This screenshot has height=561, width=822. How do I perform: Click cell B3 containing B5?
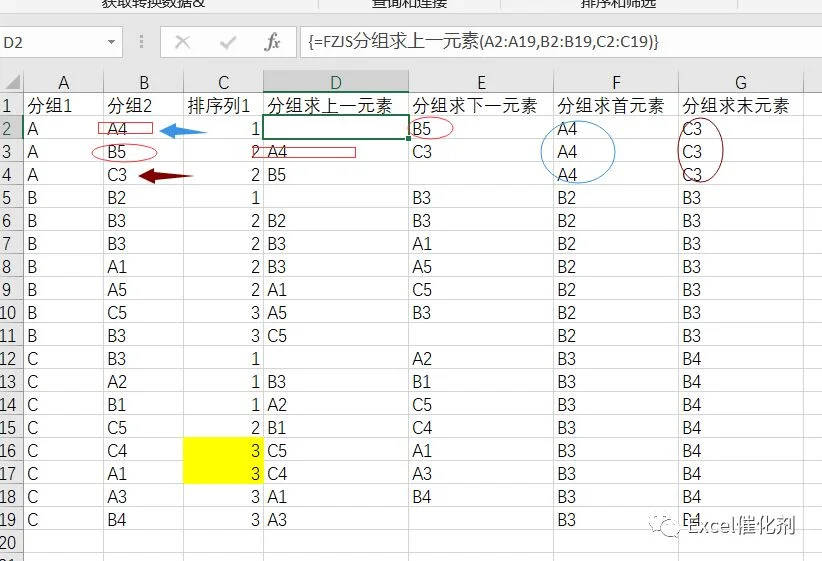[144, 152]
